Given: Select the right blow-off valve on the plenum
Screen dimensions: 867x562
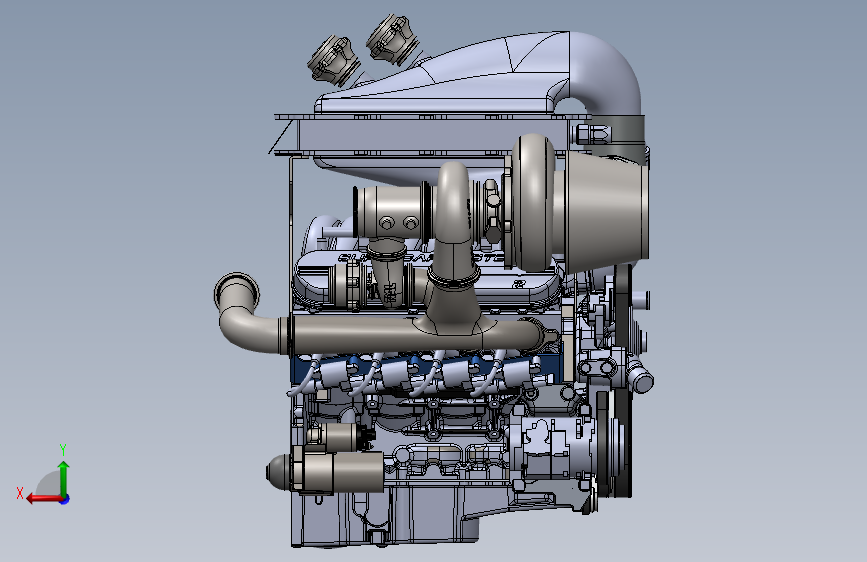Looking at the screenshot, I should coord(393,39).
